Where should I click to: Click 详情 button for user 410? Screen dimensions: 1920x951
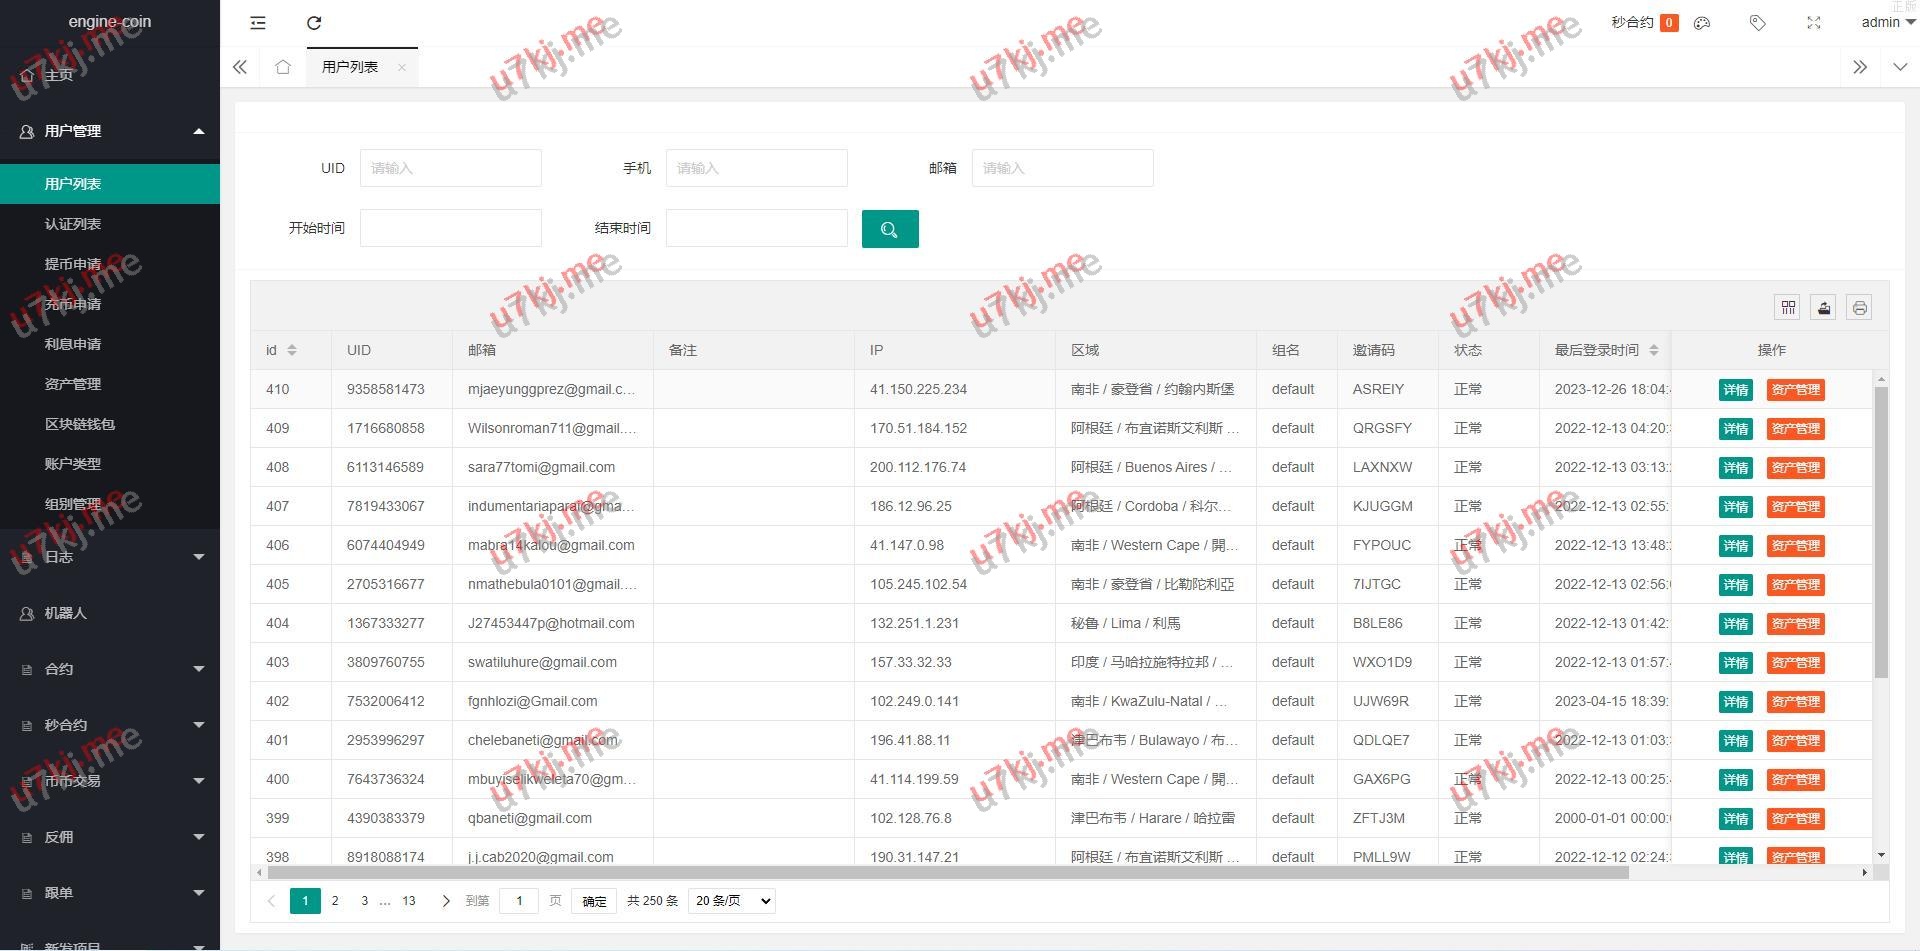point(1735,390)
